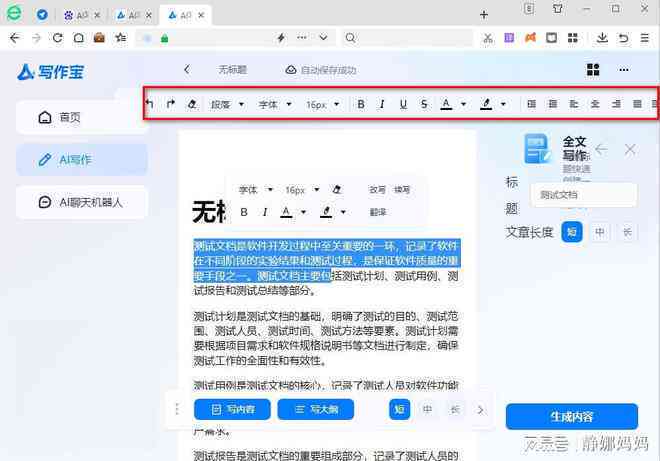
Task: Clear formatting with top toolbar eraser
Action: [192, 104]
